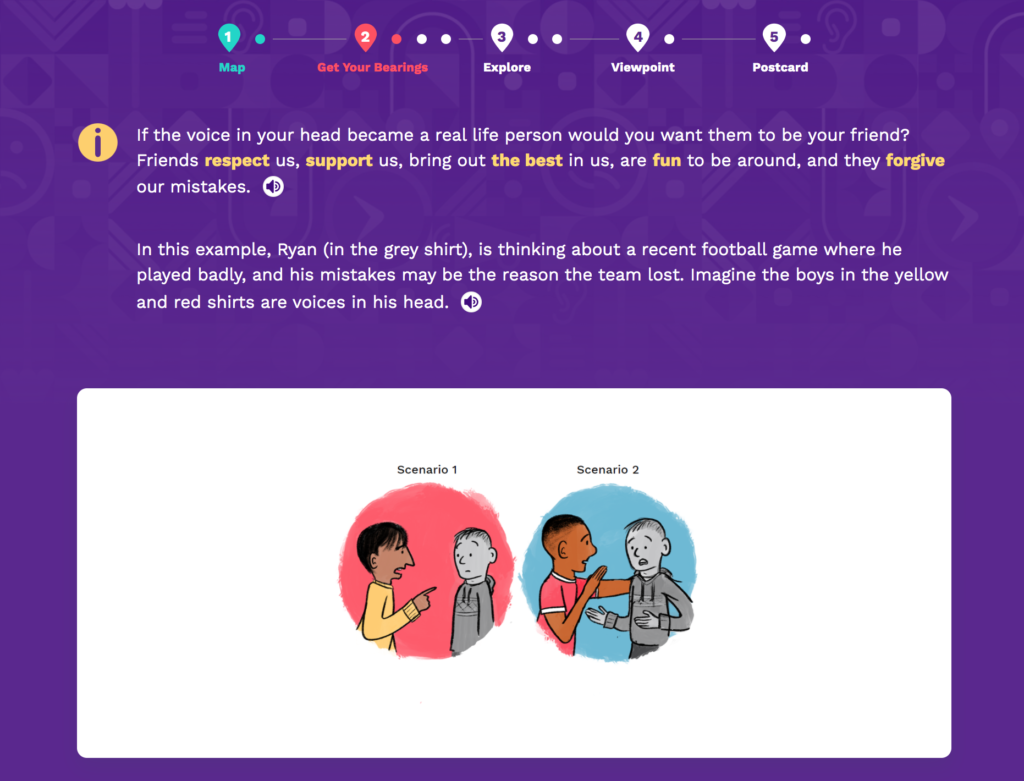Click the step 1 Map pin icon
This screenshot has width=1024, height=781.
pos(229,38)
